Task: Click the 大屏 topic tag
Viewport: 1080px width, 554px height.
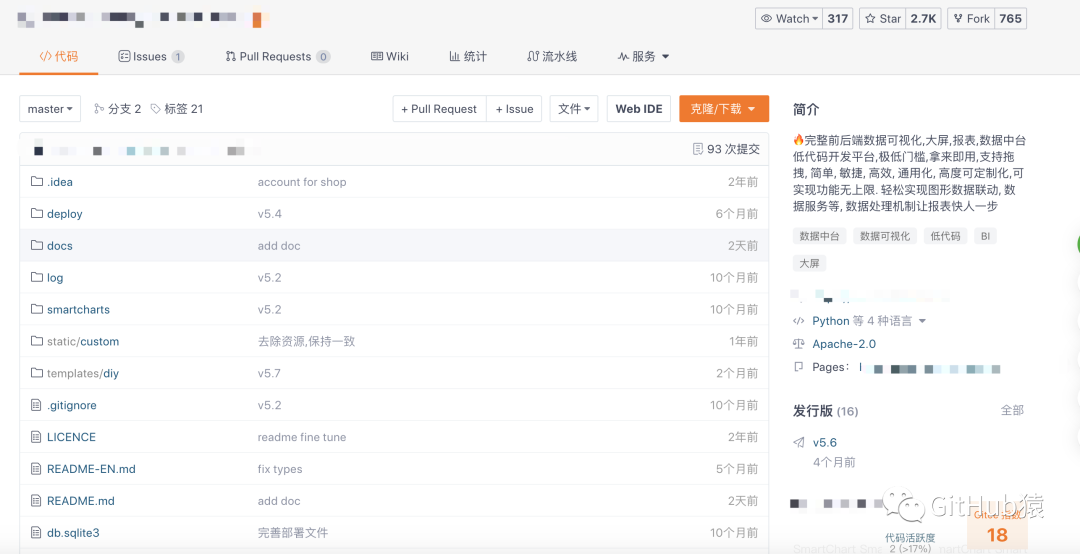Action: pos(809,263)
